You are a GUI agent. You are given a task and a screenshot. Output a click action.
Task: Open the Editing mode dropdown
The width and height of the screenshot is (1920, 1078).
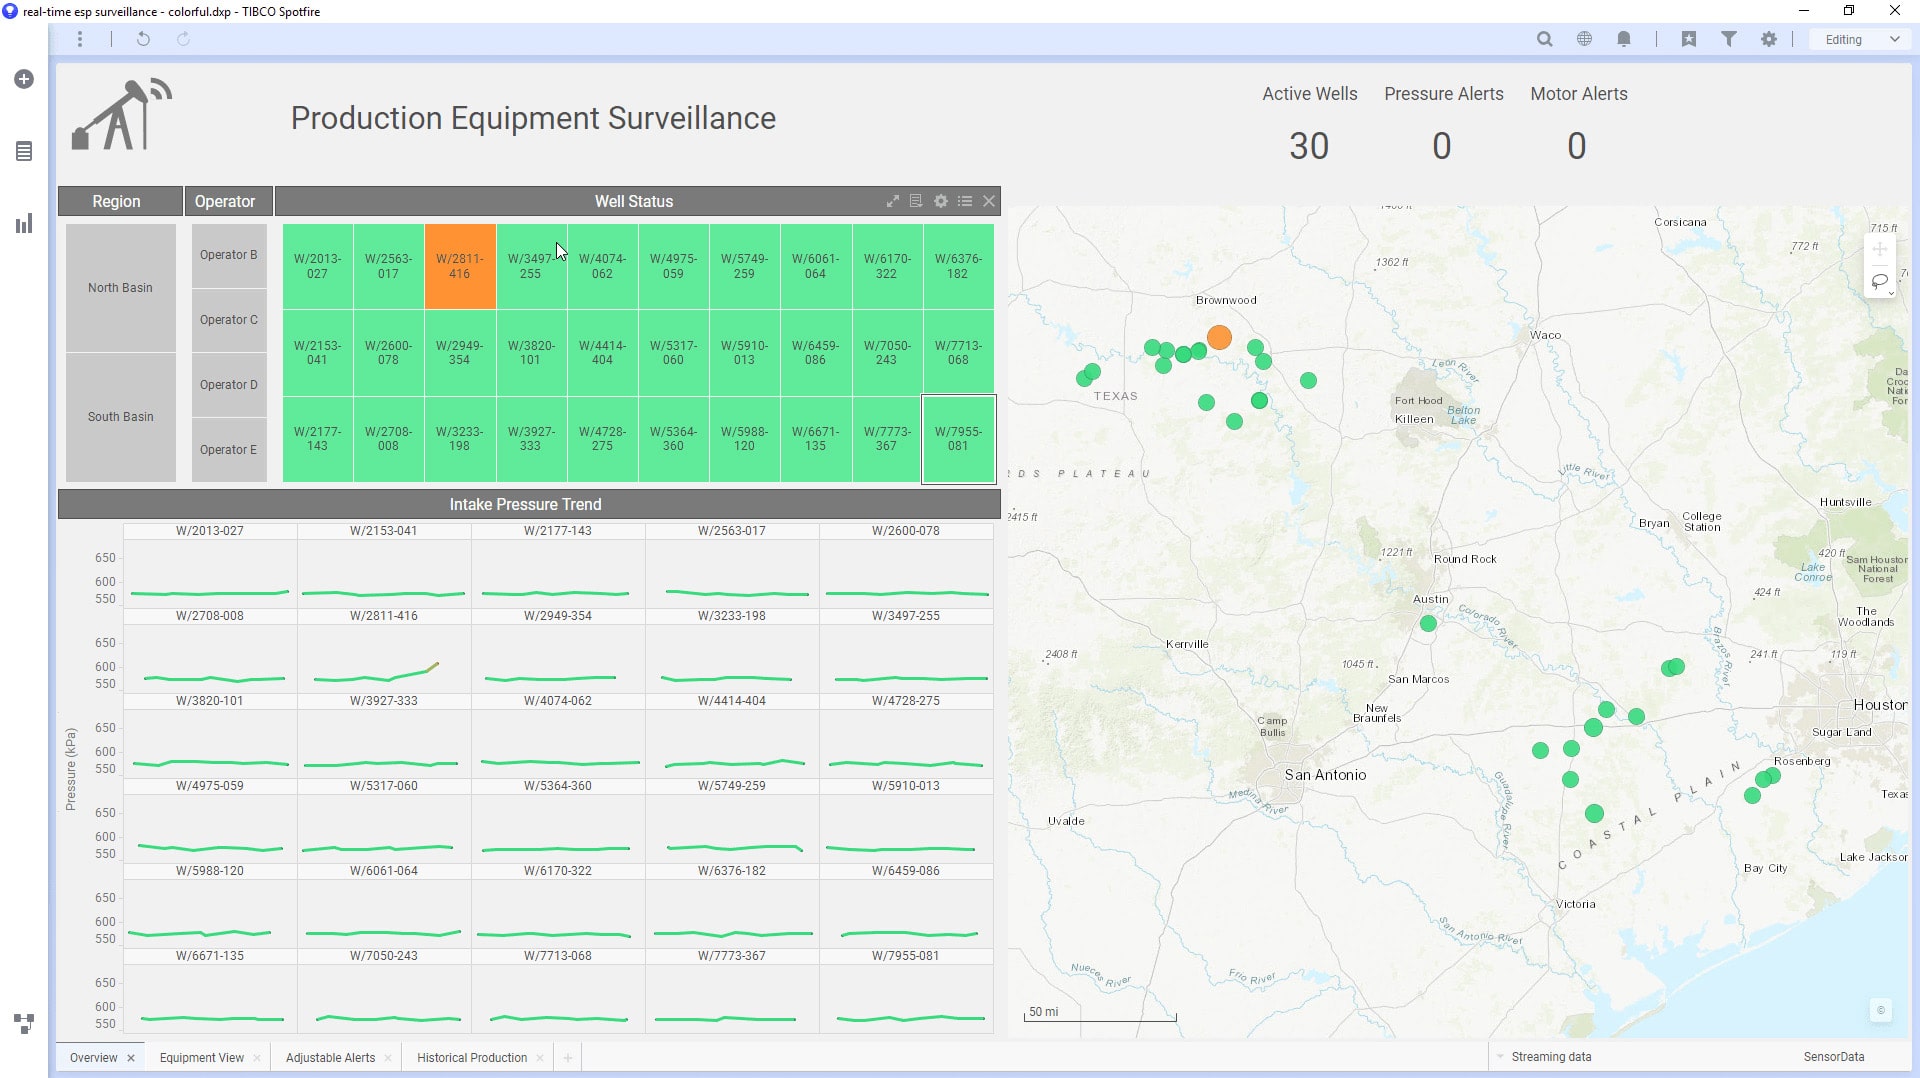tap(1856, 39)
